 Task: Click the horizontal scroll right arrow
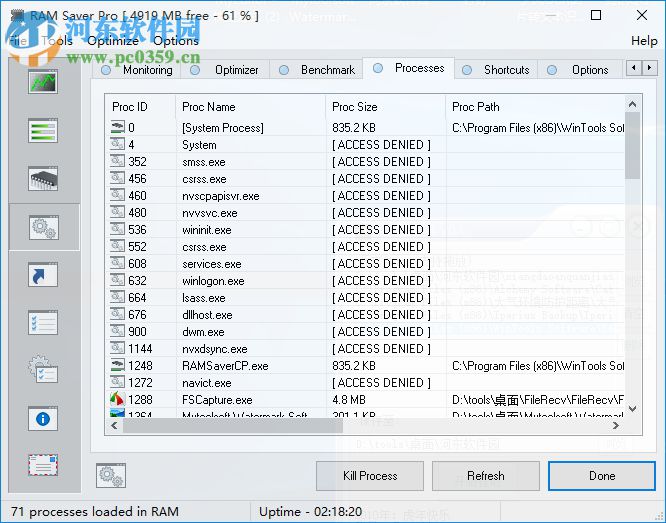click(x=616, y=425)
